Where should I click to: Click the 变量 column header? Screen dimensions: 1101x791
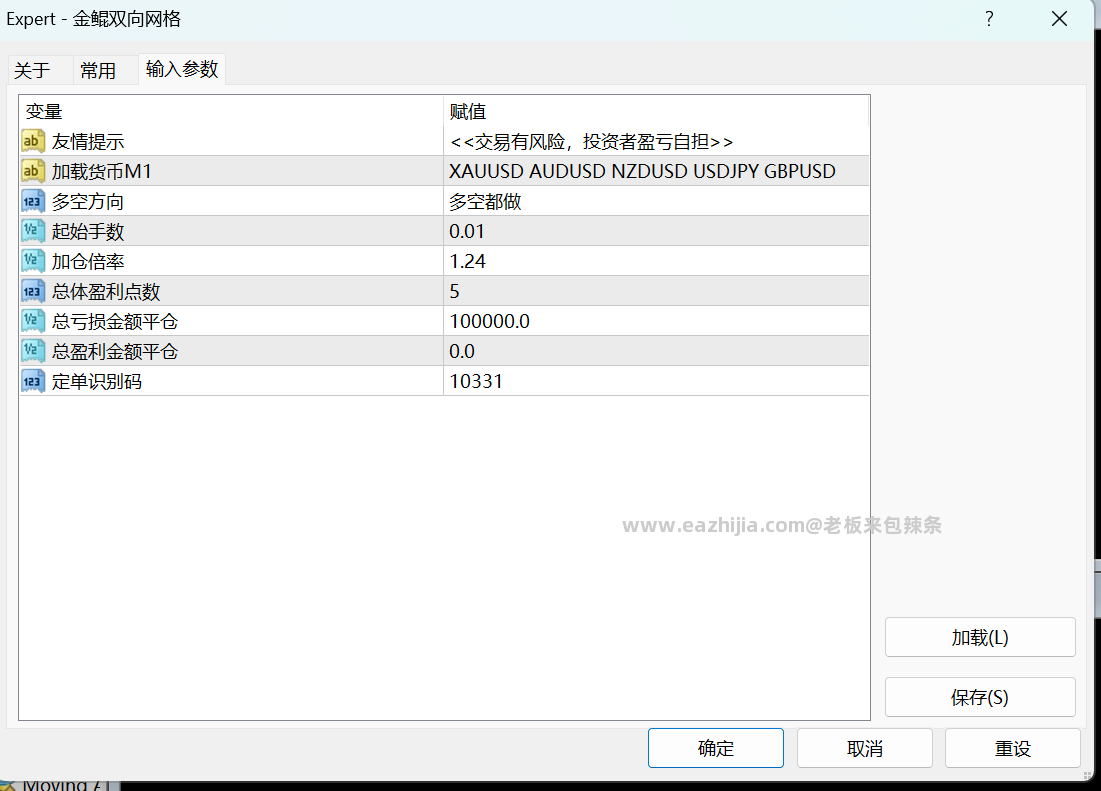(x=232, y=111)
